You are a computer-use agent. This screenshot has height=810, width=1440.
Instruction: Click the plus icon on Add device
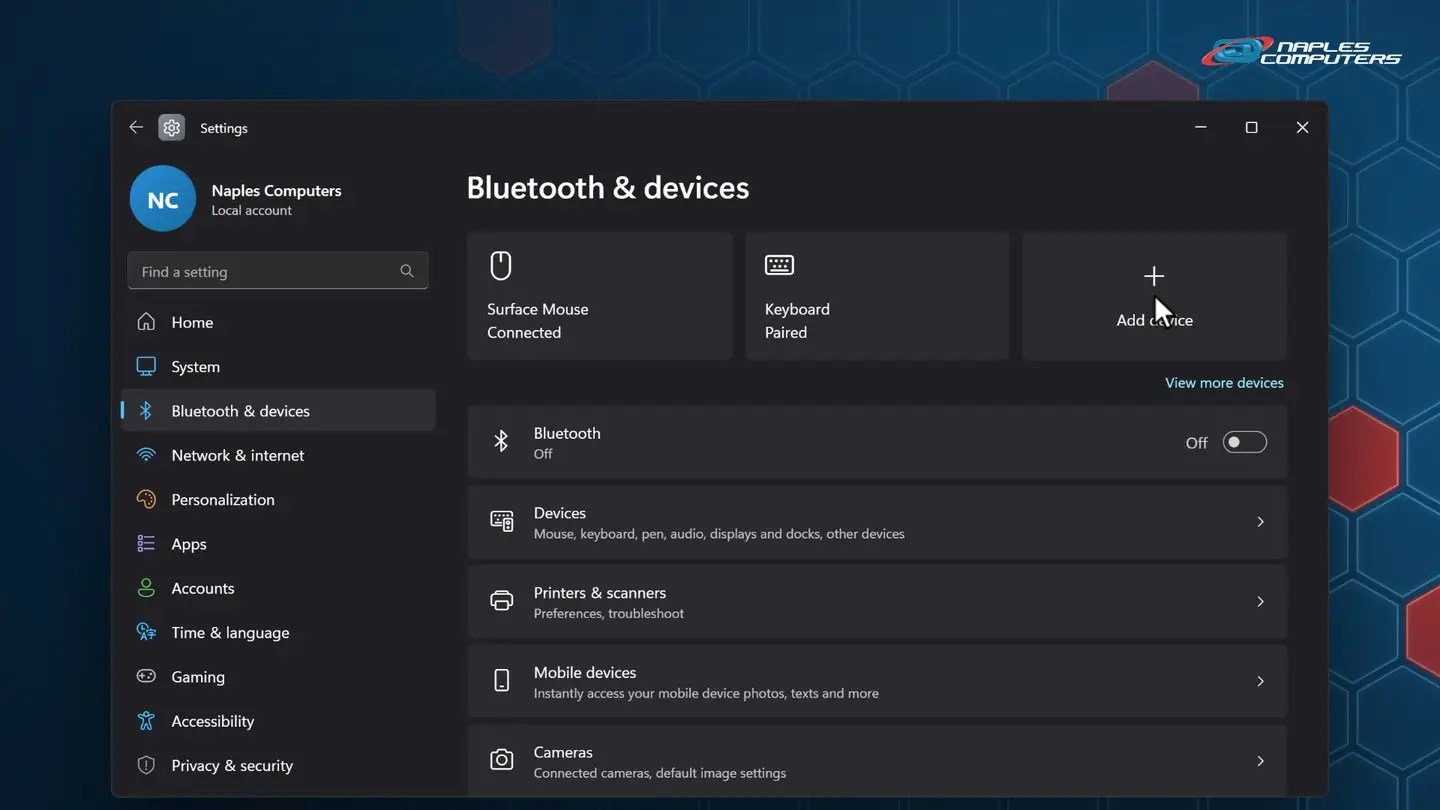pyautogui.click(x=1154, y=276)
